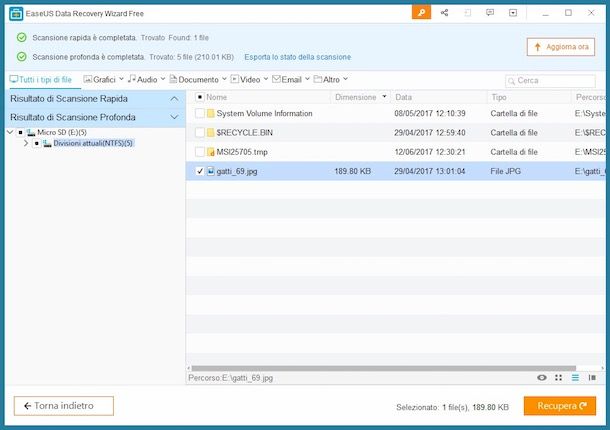Open the Audio filter dropdown
This screenshot has height=430, width=610.
pos(163,79)
